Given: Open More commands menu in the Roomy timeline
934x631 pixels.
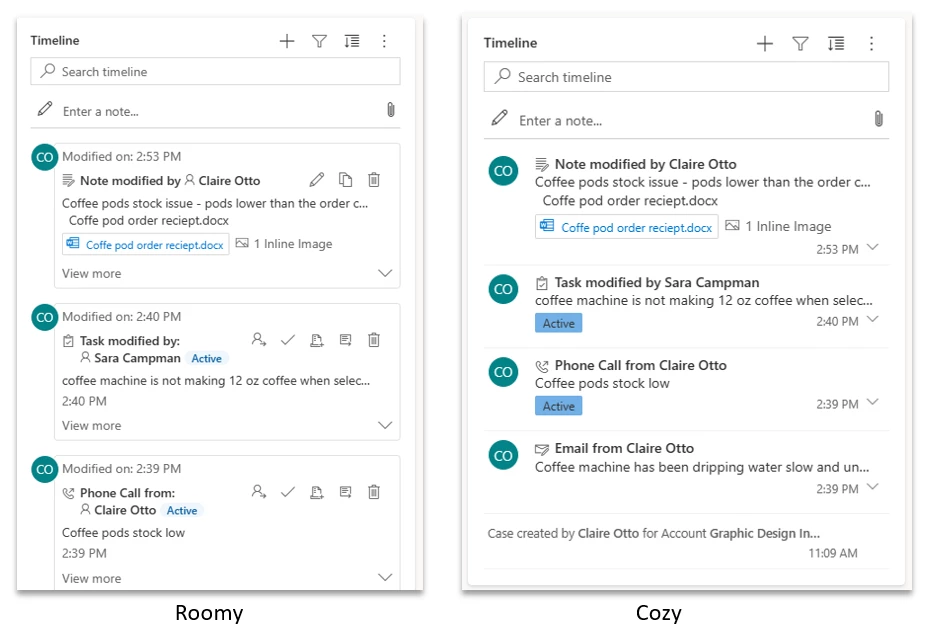Looking at the screenshot, I should tap(385, 41).
